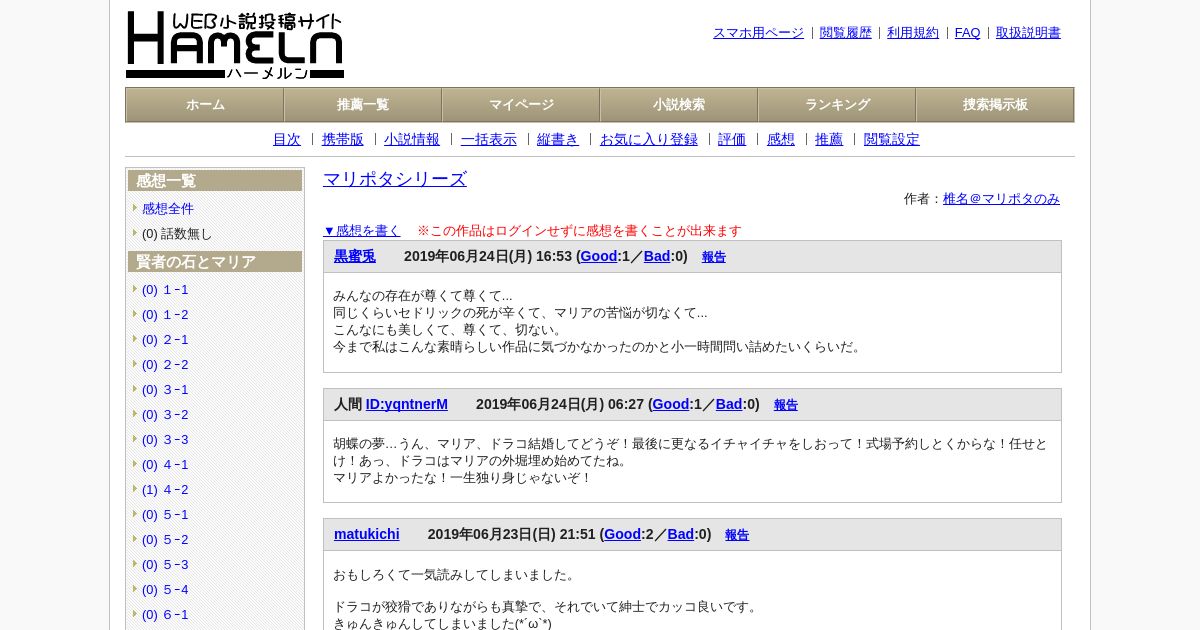The image size is (1200, 630).
Task: Go to the ホーム tab
Action: (x=205, y=105)
